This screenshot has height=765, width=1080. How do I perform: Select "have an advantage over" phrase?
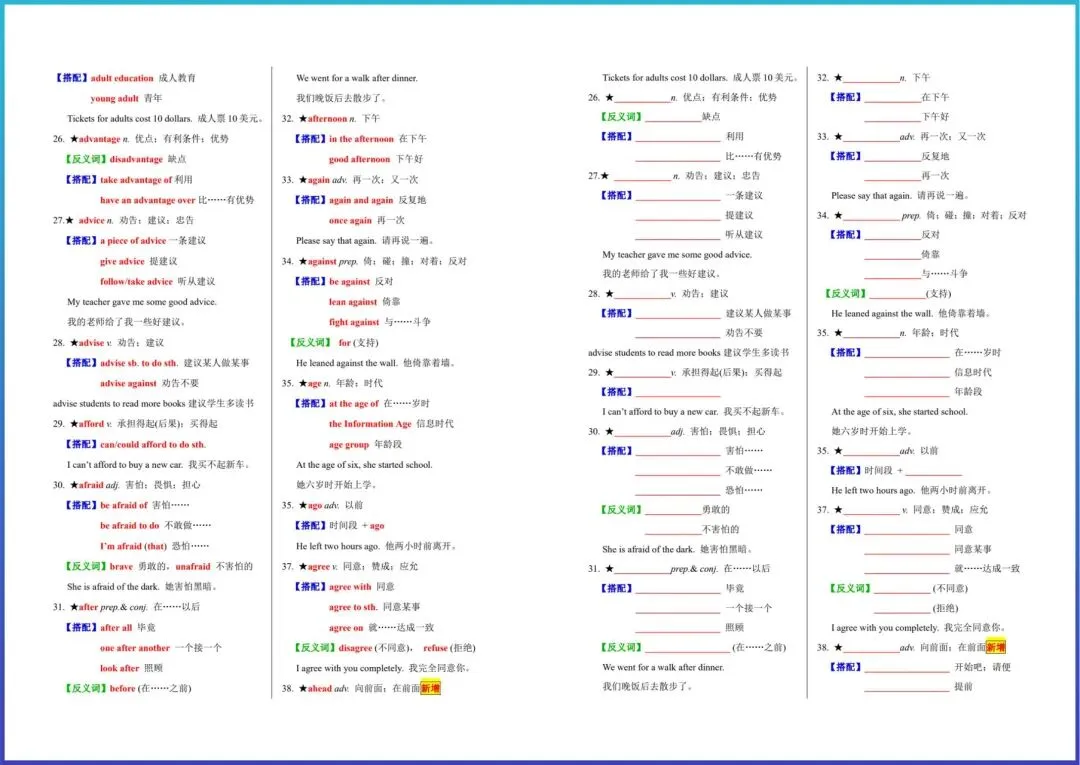(x=147, y=200)
